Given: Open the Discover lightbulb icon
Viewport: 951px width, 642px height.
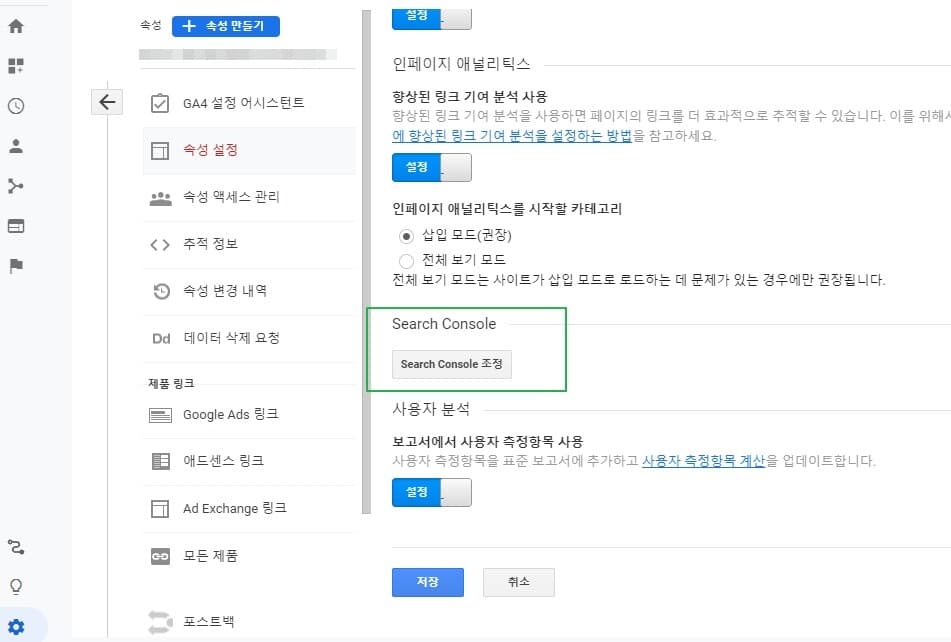Looking at the screenshot, I should 16,586.
